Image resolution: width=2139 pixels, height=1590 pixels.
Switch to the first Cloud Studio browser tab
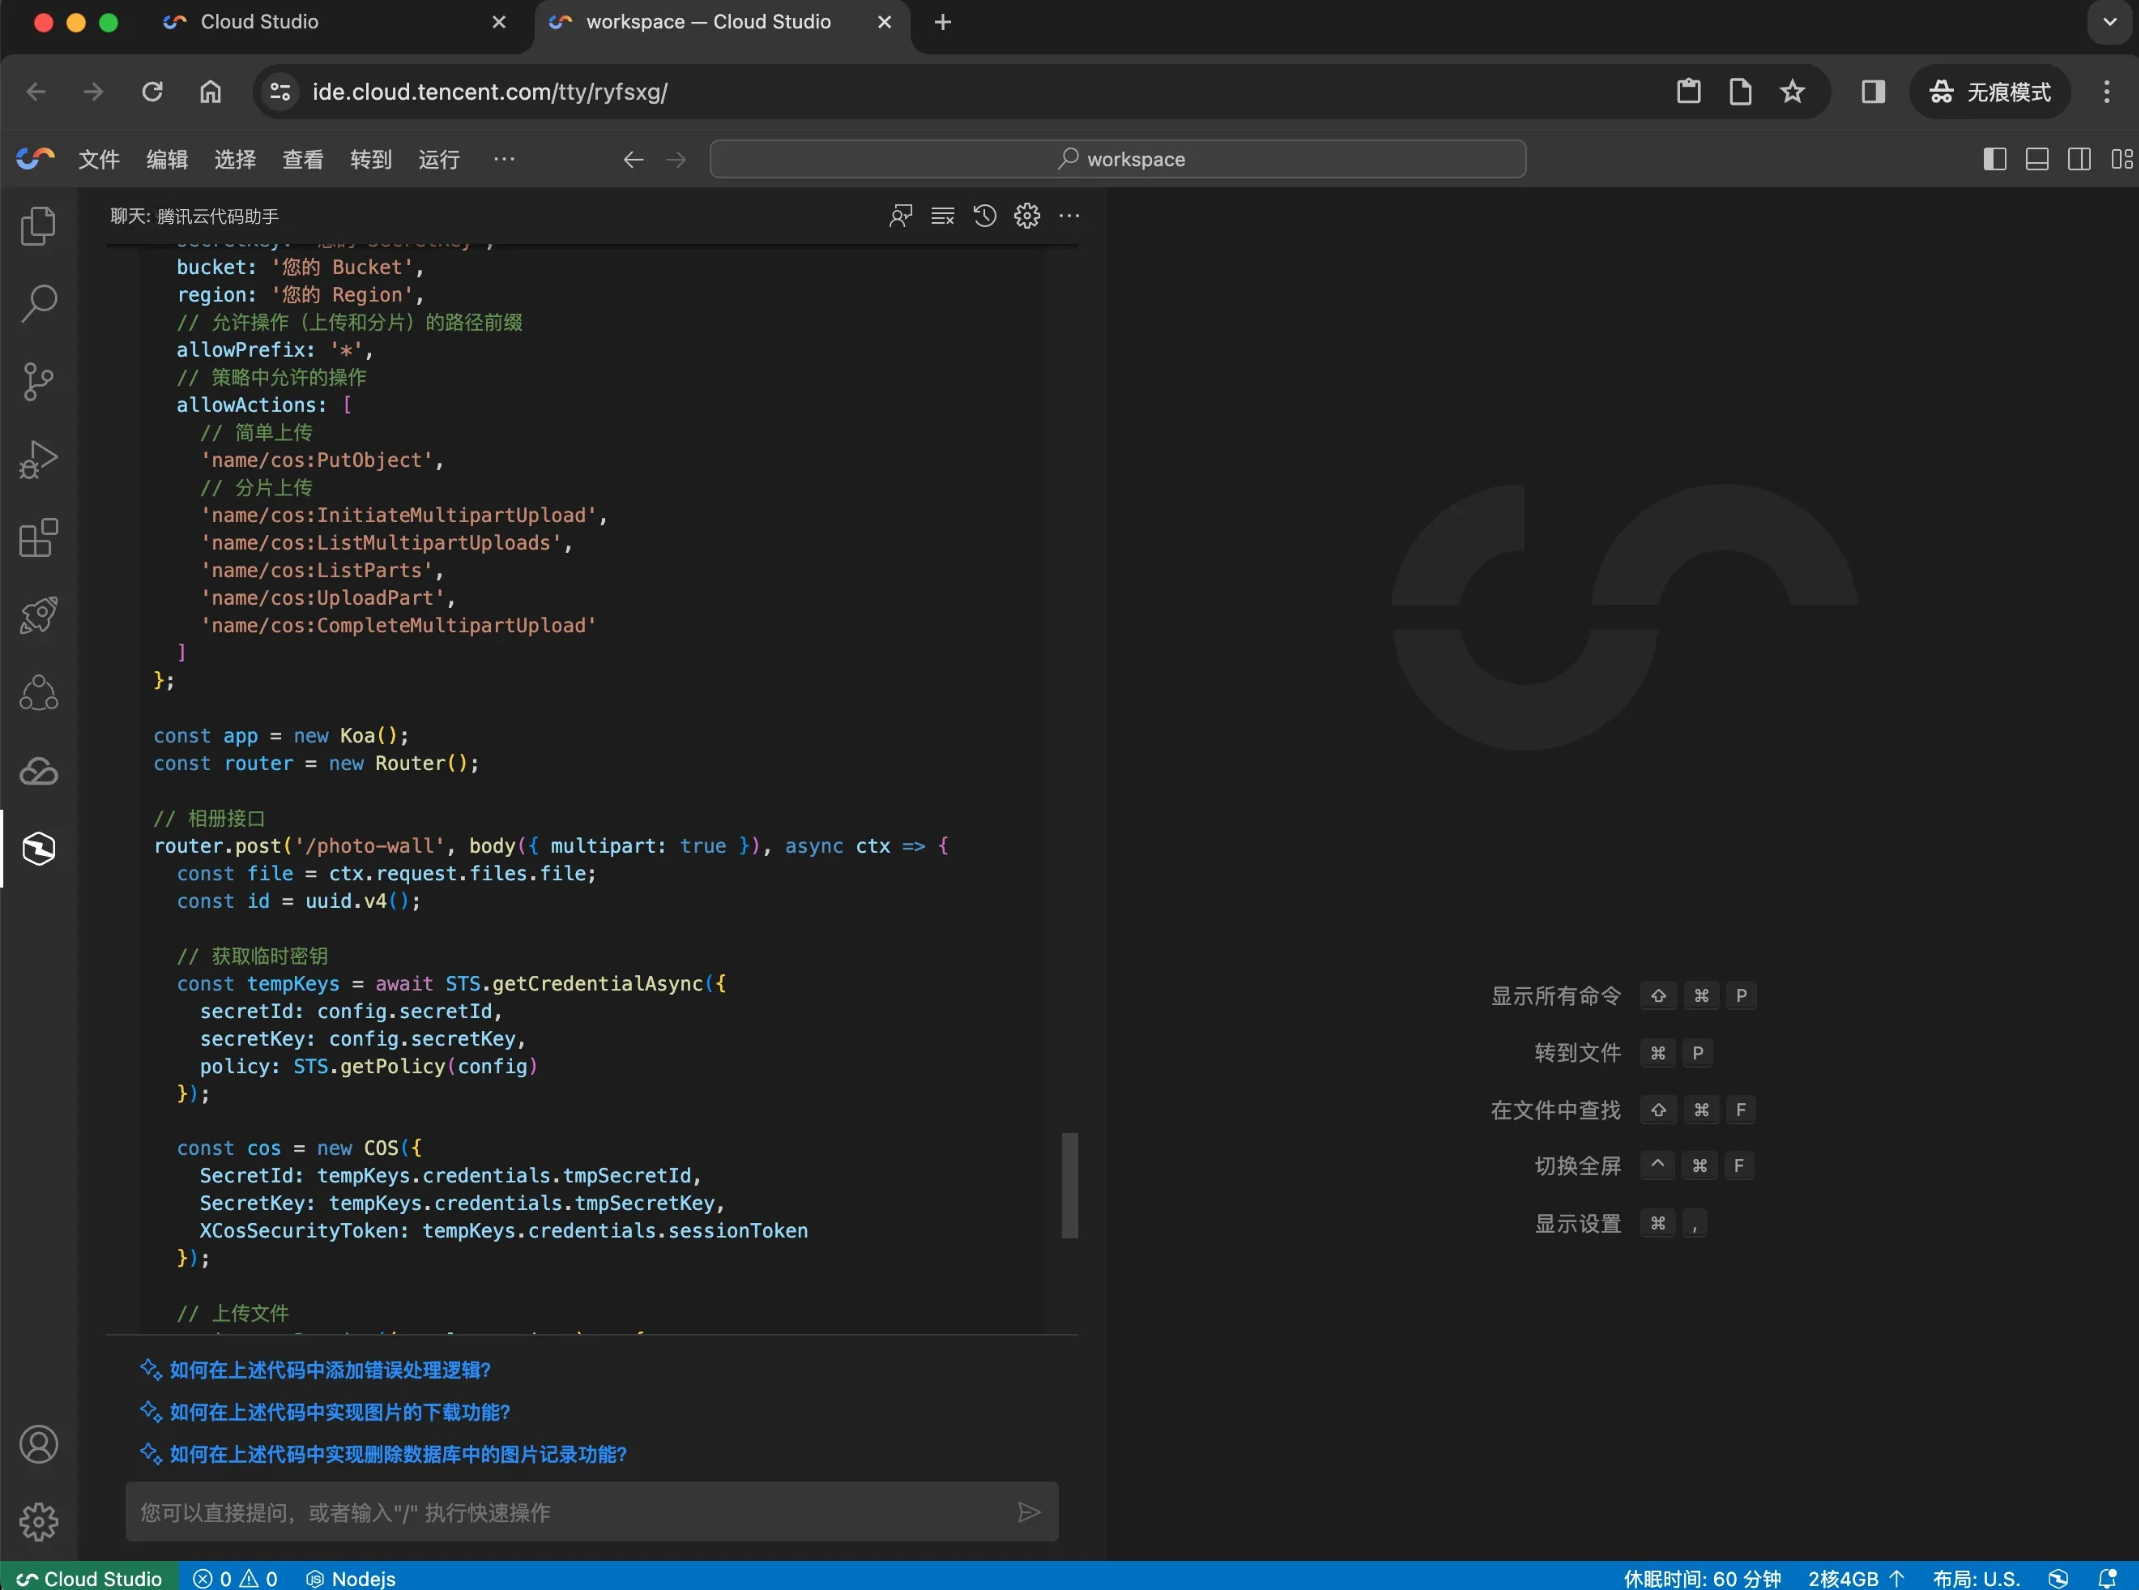pyautogui.click(x=259, y=22)
